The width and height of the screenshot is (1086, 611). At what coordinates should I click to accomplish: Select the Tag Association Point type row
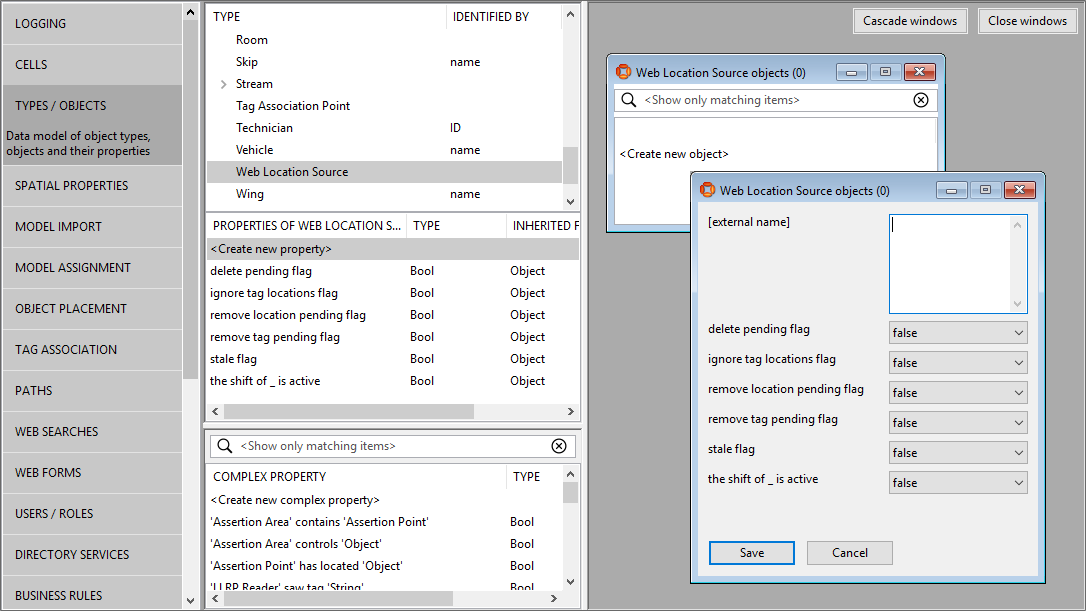tap(384, 105)
